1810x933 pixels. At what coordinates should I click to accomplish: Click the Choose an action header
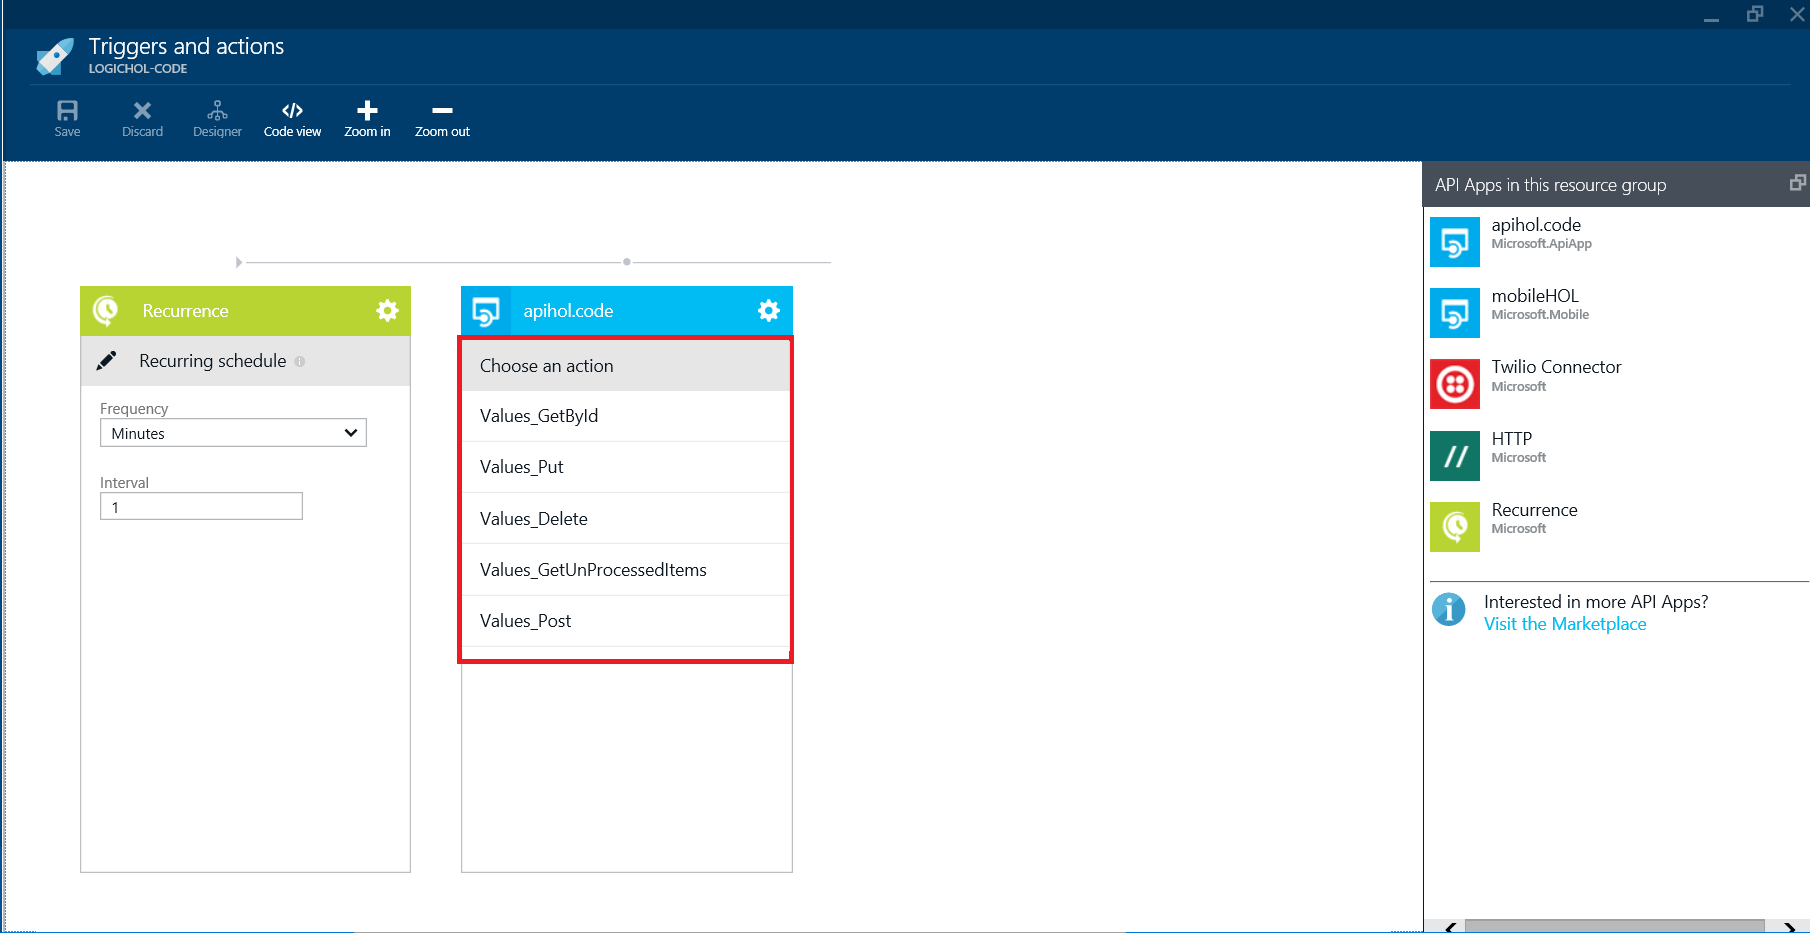click(x=626, y=366)
